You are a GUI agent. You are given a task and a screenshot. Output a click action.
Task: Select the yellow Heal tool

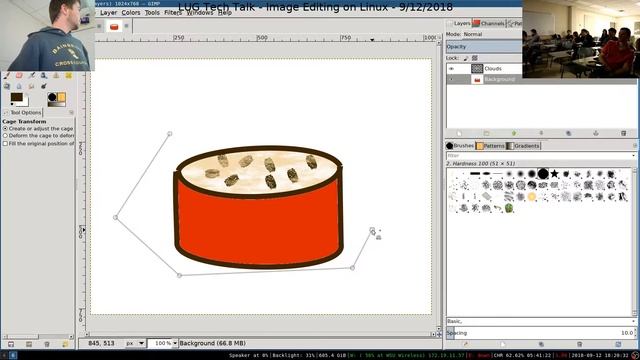click(68, 76)
